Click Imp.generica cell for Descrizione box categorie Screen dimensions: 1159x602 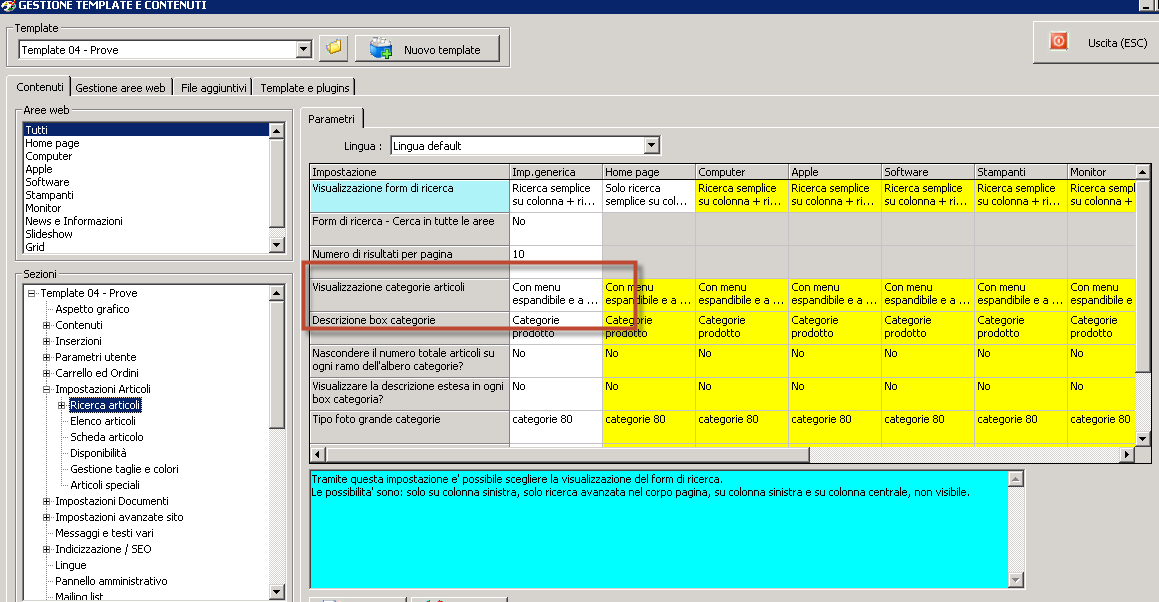tap(555, 321)
